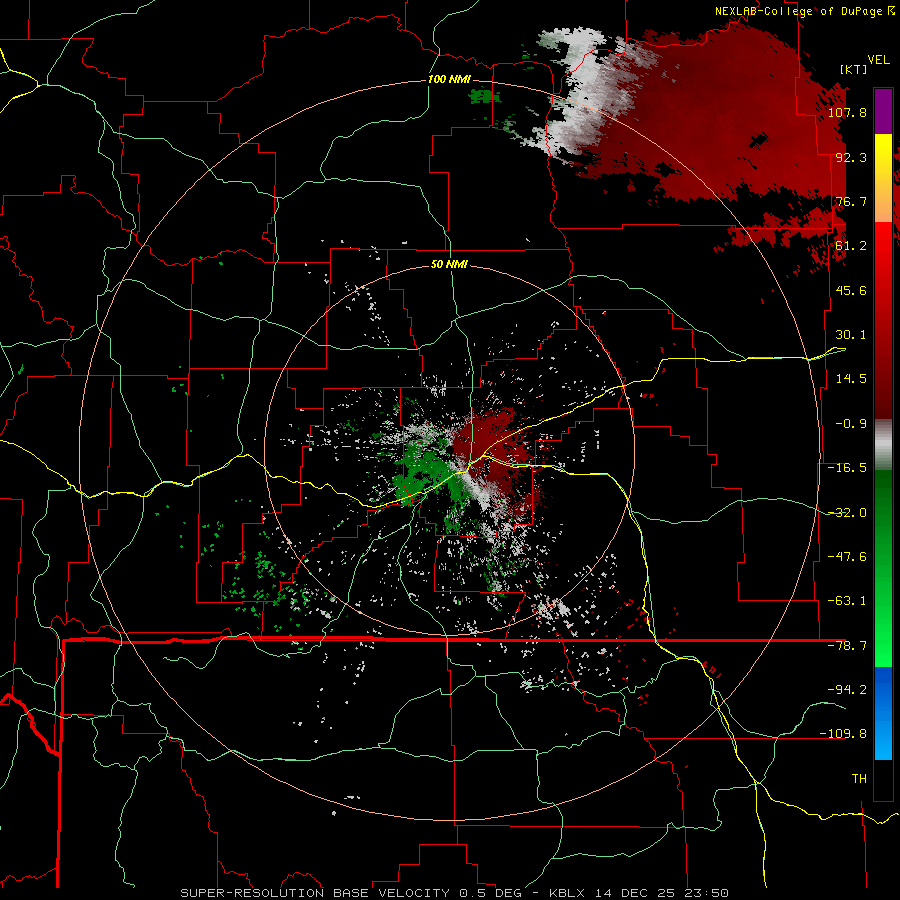Screen dimensions: 900x900
Task: Select the -47.6 scale value
Action: pyautogui.click(x=847, y=557)
